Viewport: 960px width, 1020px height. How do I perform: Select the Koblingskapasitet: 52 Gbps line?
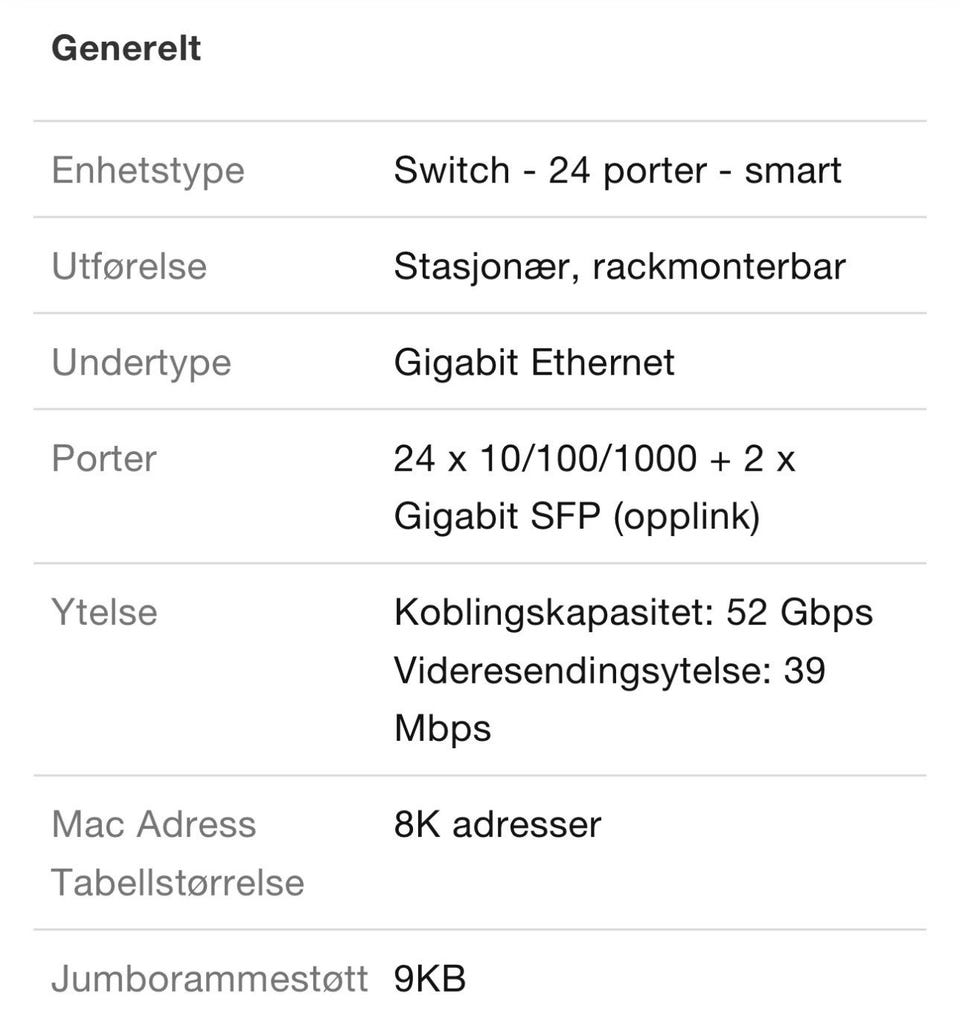633,613
